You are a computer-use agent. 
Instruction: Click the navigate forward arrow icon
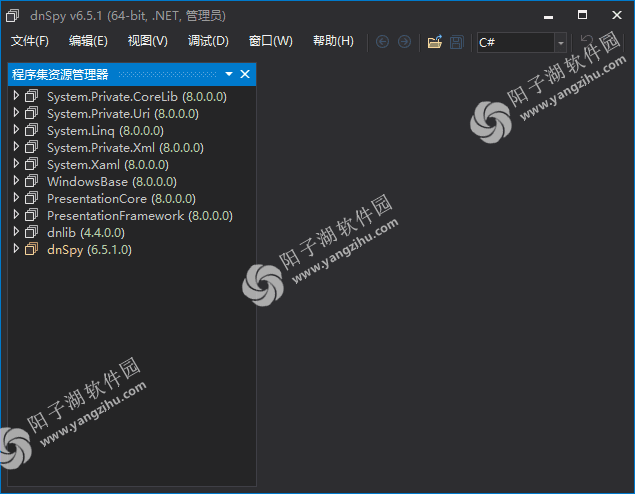tap(404, 42)
